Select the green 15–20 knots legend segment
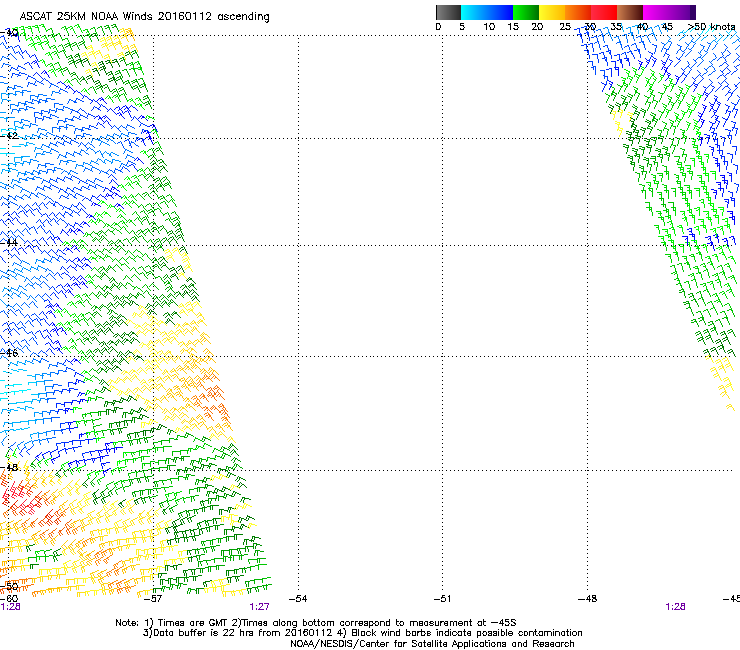This screenshot has height=650, width=740. pyautogui.click(x=526, y=12)
